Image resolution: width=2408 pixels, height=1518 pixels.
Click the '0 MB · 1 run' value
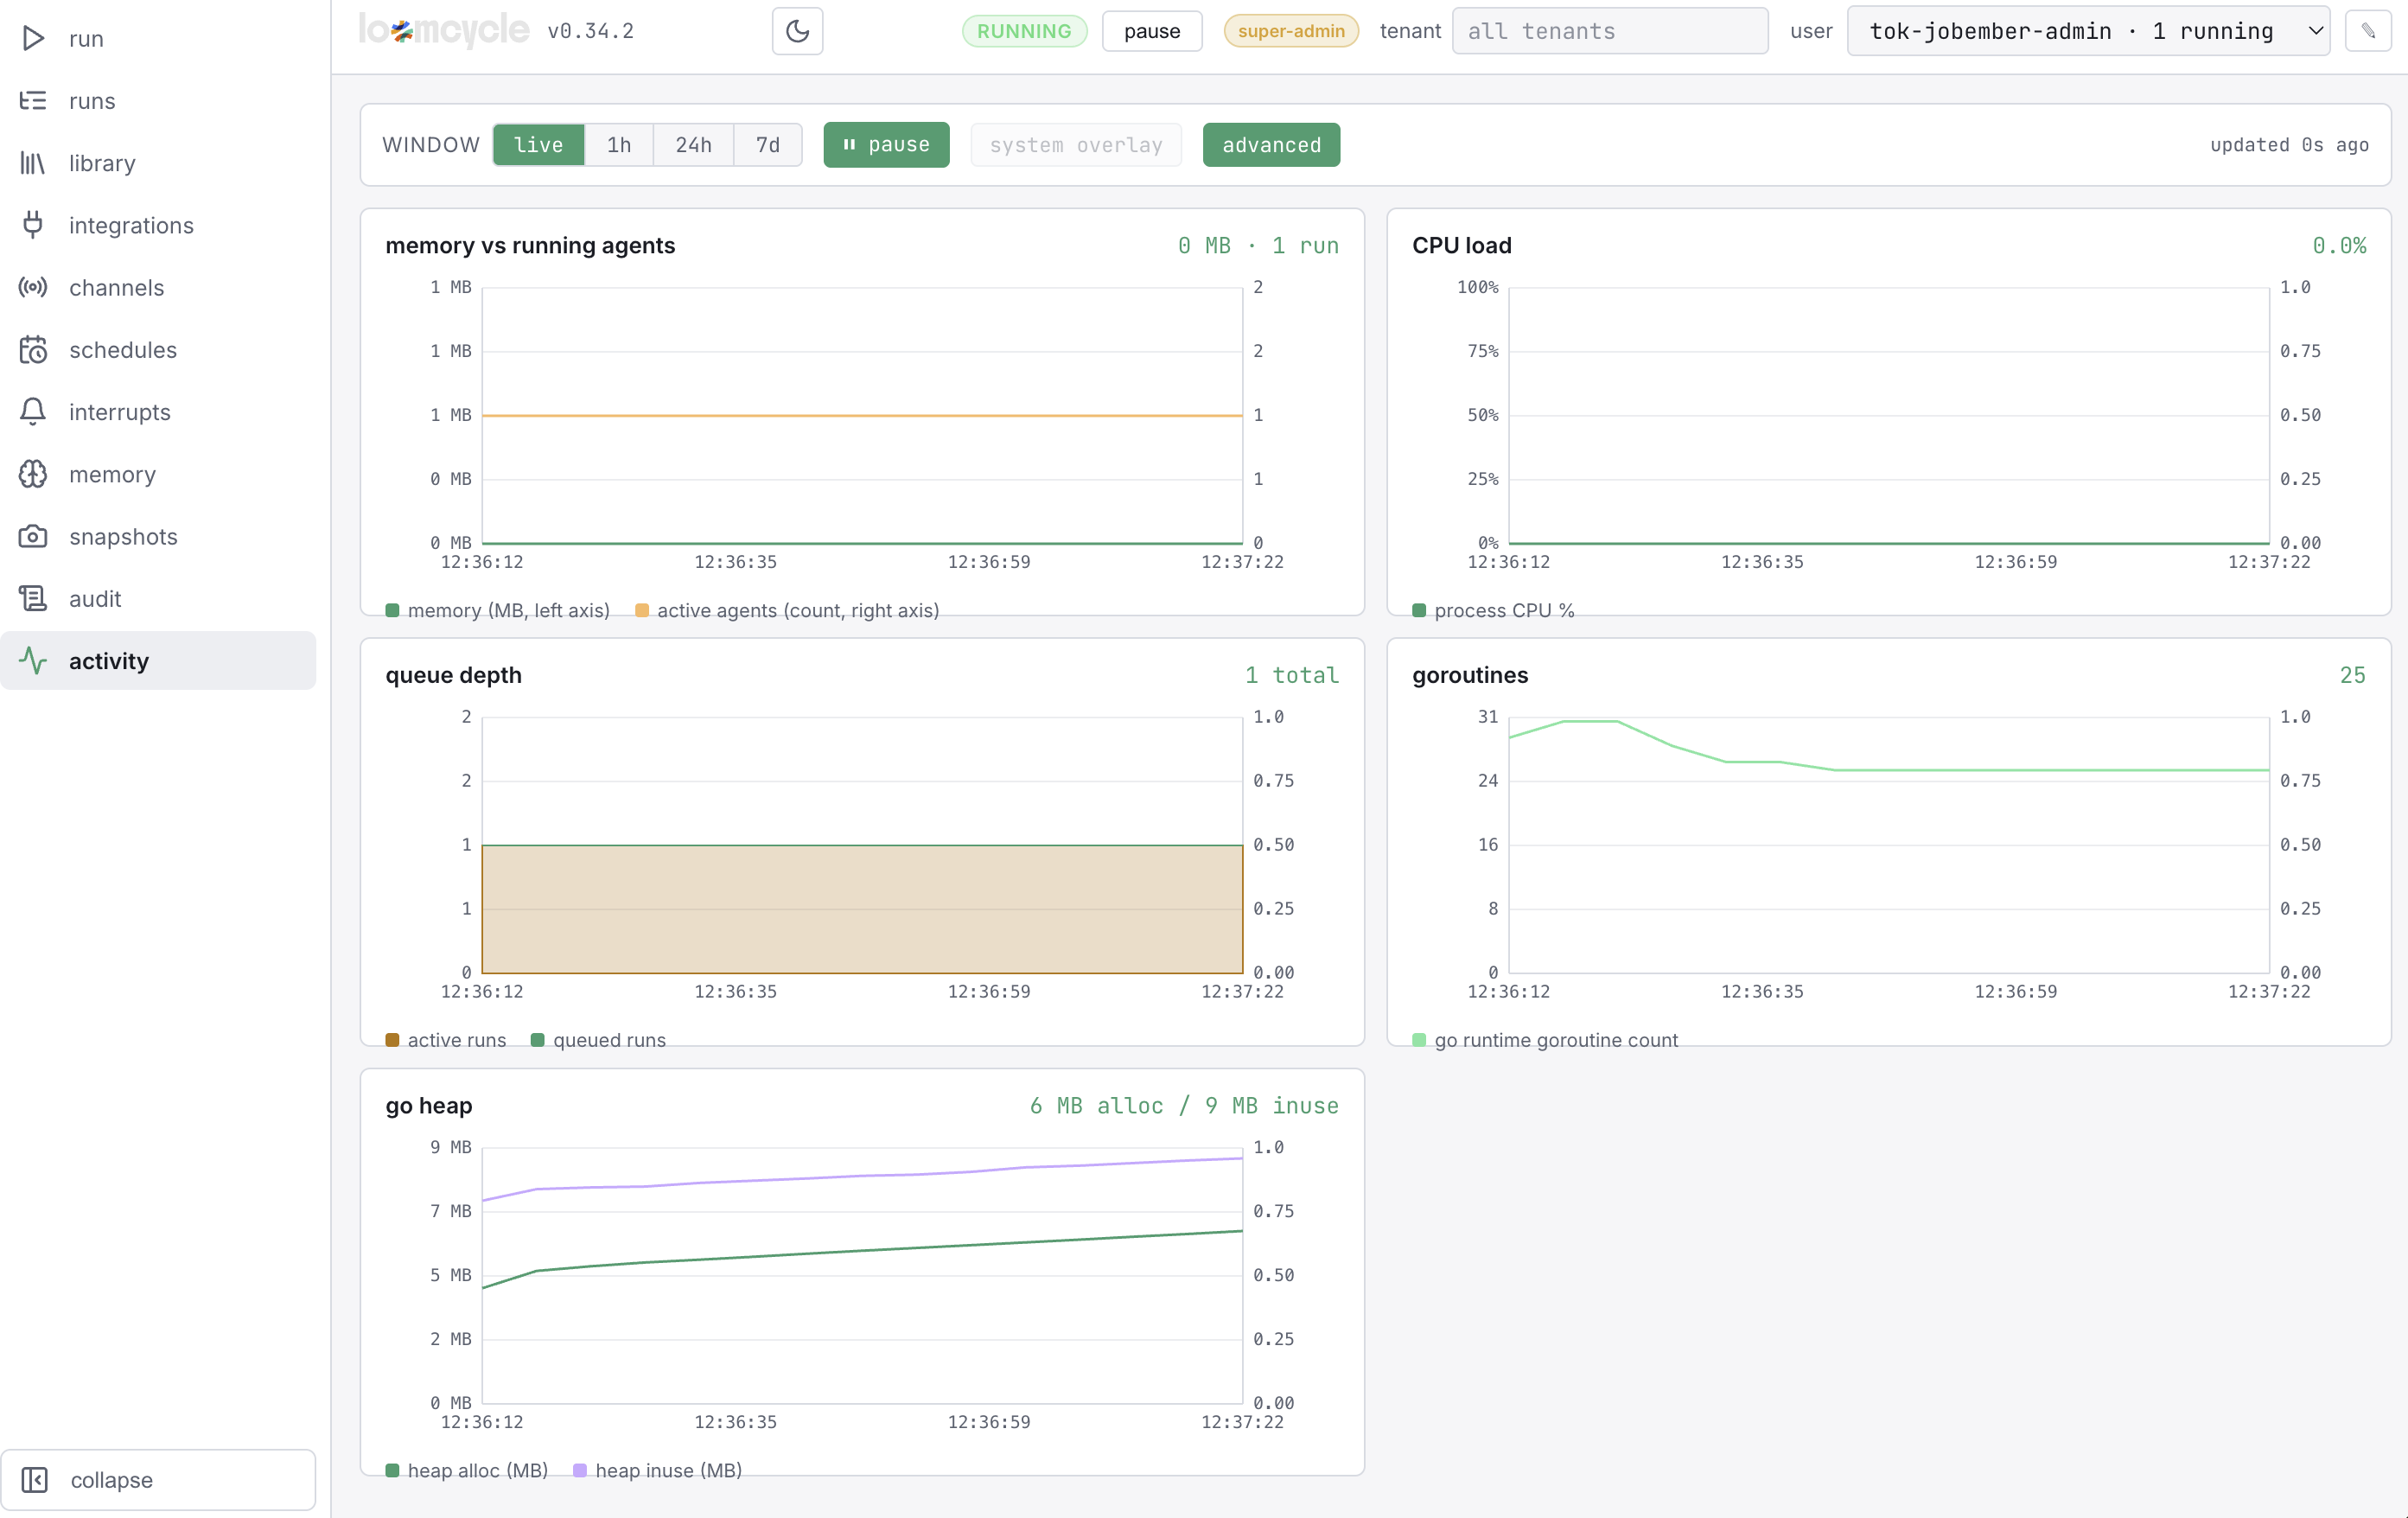click(x=1258, y=246)
